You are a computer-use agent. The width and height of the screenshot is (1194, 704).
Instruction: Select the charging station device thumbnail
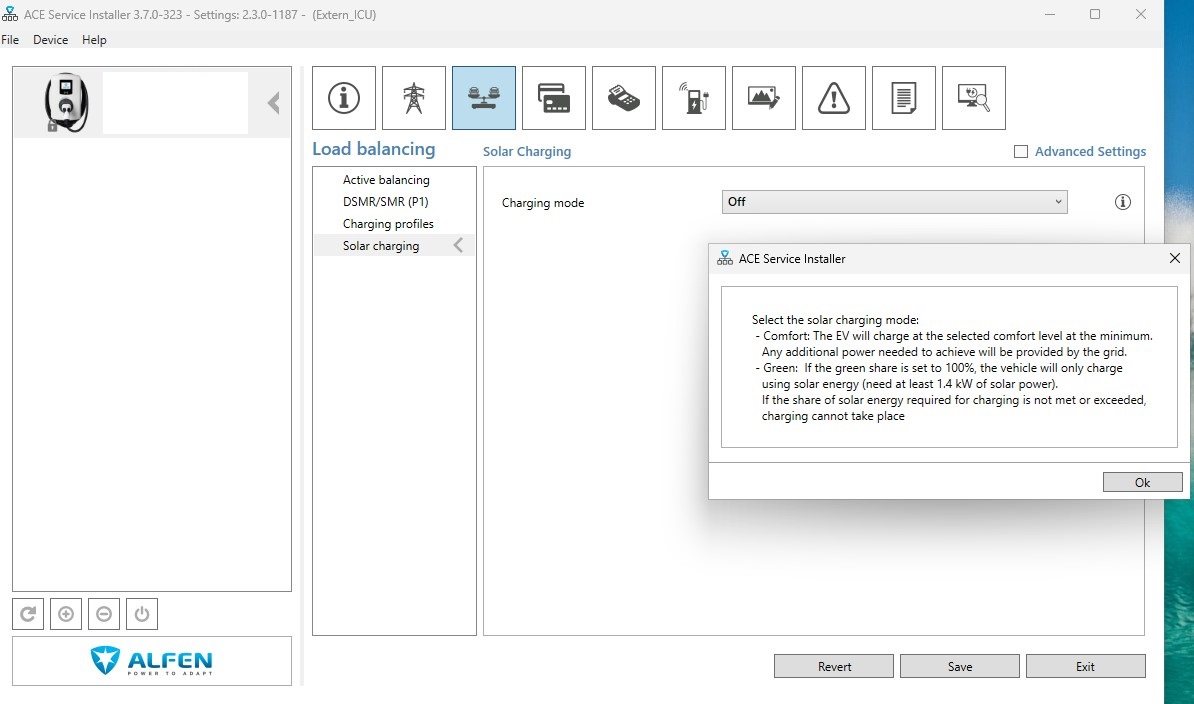point(66,102)
